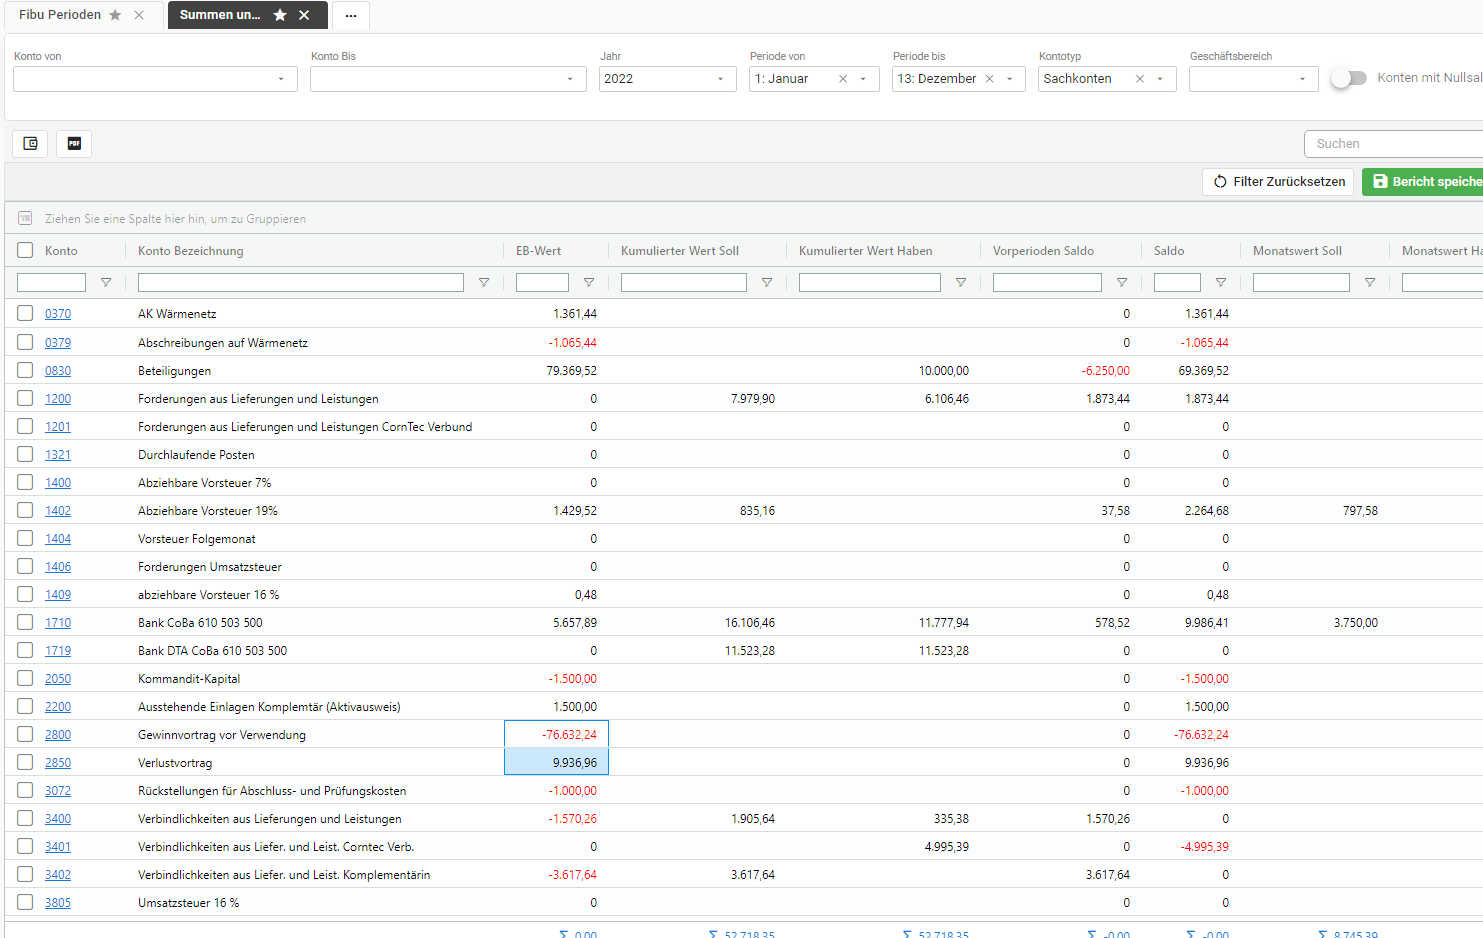The width and height of the screenshot is (1483, 938).
Task: Click the favorite star on Fibu Perioden tab
Action: [x=115, y=15]
